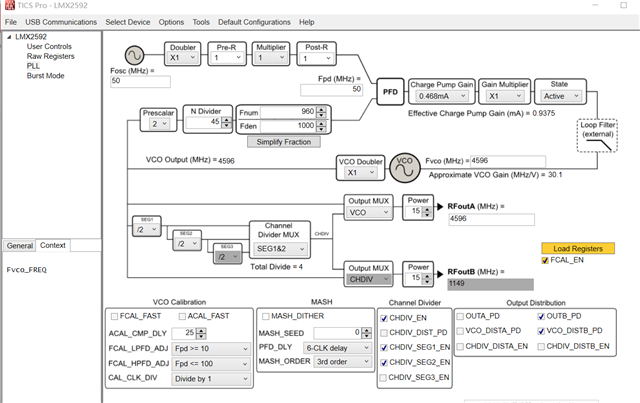Open the Pre-R dropdown

coord(227,58)
